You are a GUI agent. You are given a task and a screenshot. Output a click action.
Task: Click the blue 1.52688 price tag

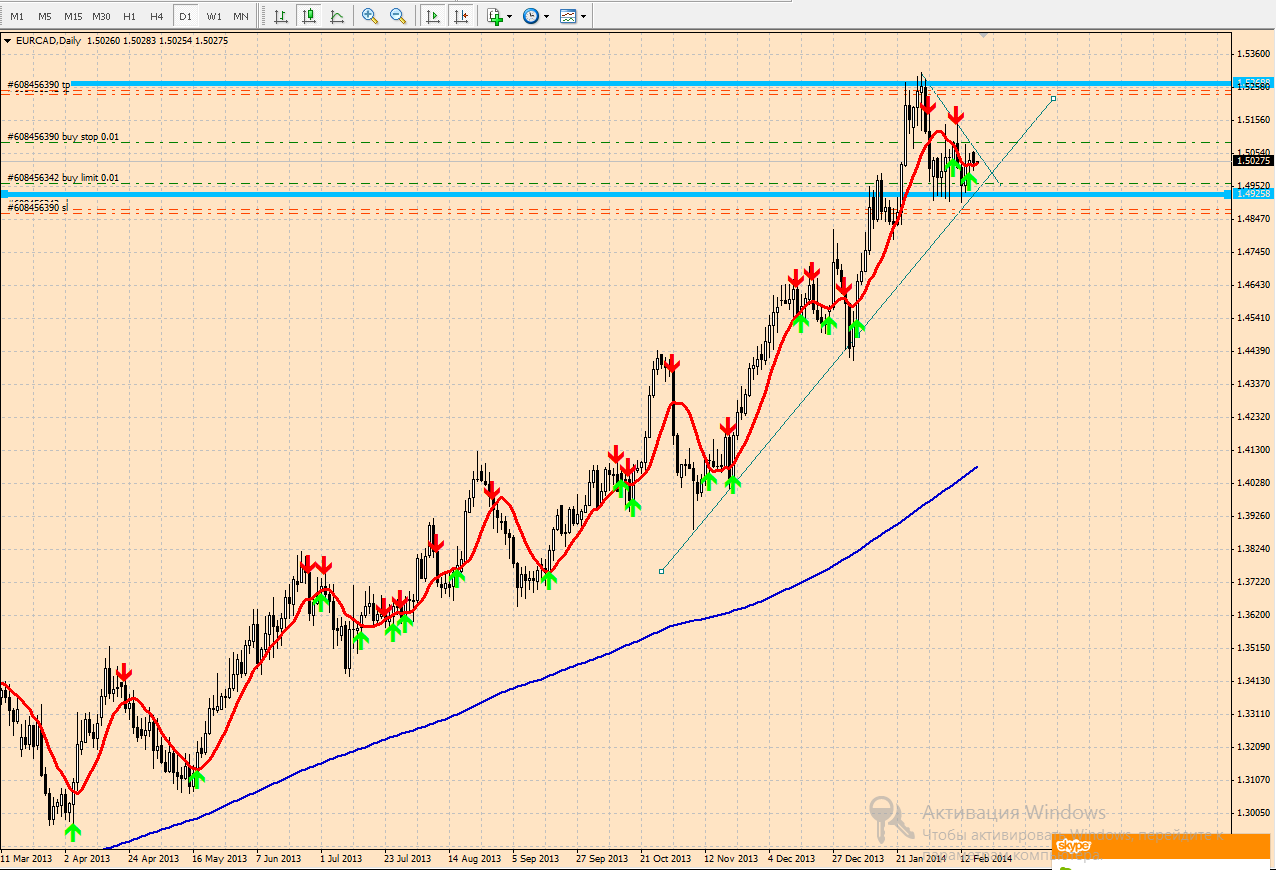pyautogui.click(x=1253, y=83)
